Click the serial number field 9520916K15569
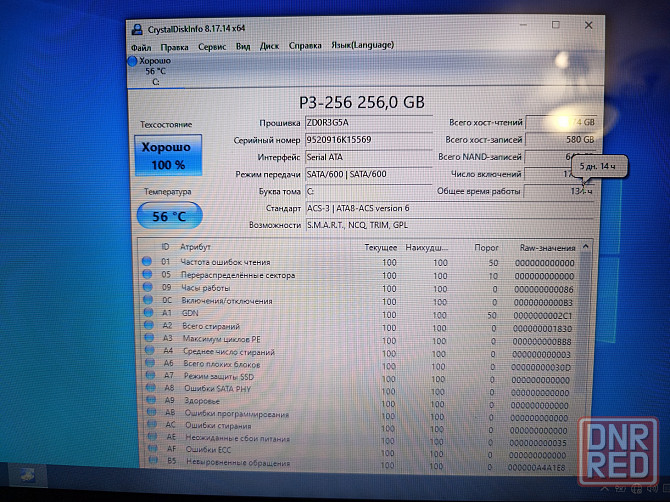Screen dimensions: 670x502 pos(369,140)
